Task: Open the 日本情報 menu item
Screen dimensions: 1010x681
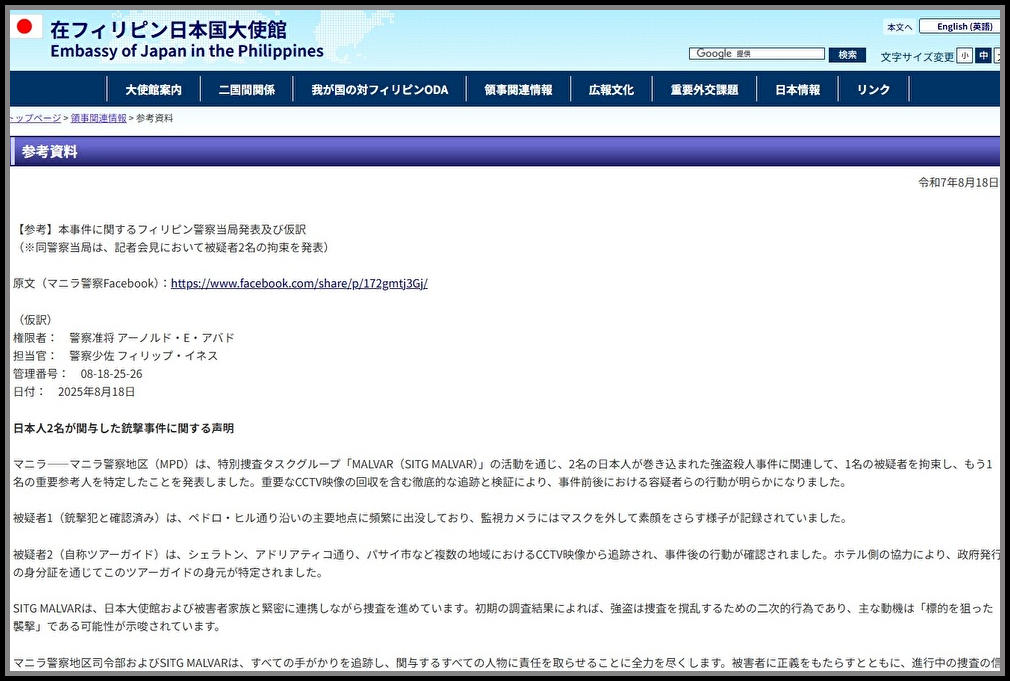Action: pos(796,89)
